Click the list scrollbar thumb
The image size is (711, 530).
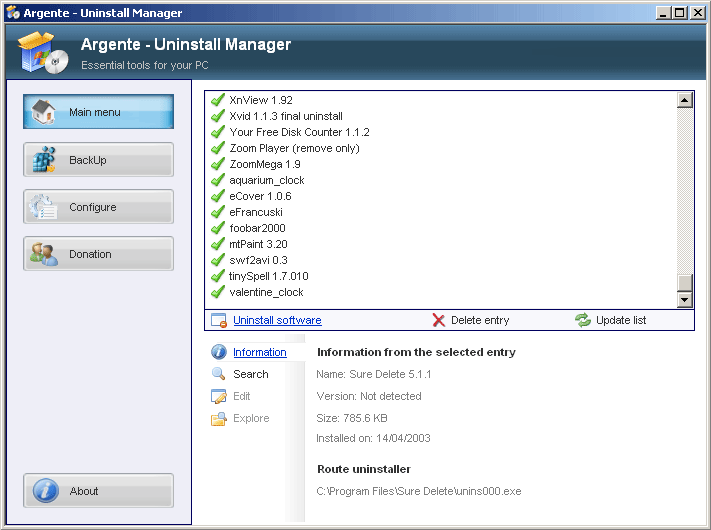684,282
